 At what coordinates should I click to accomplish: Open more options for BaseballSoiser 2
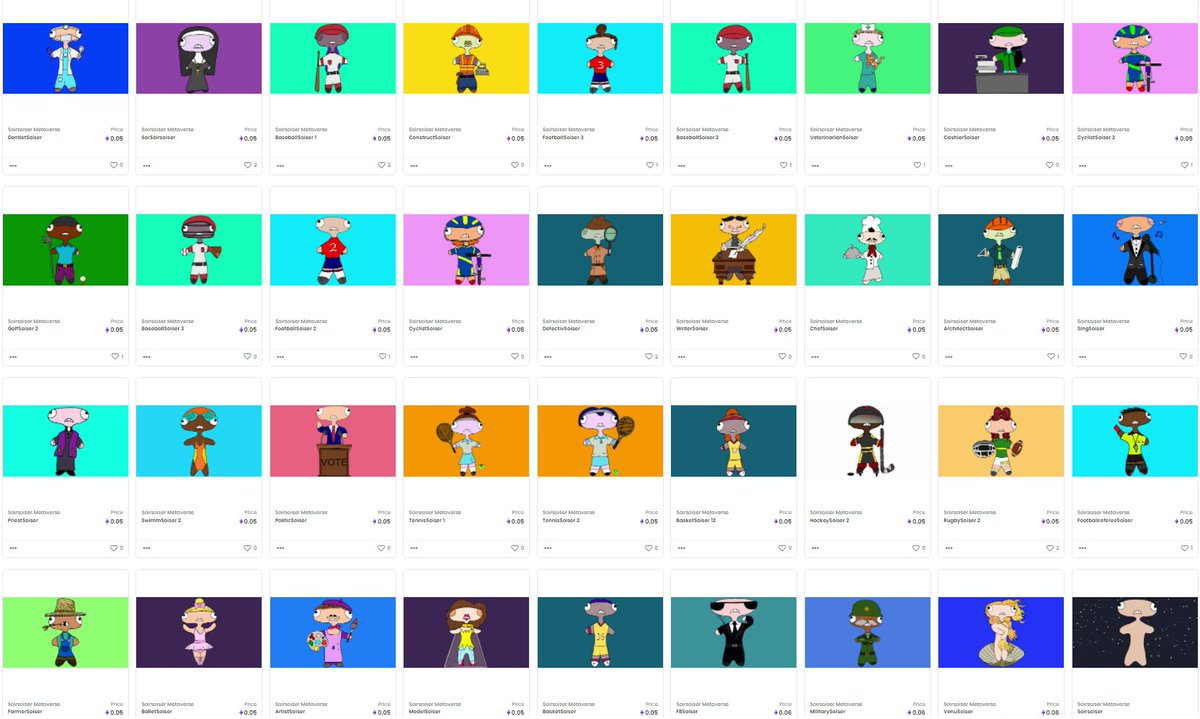tap(681, 165)
